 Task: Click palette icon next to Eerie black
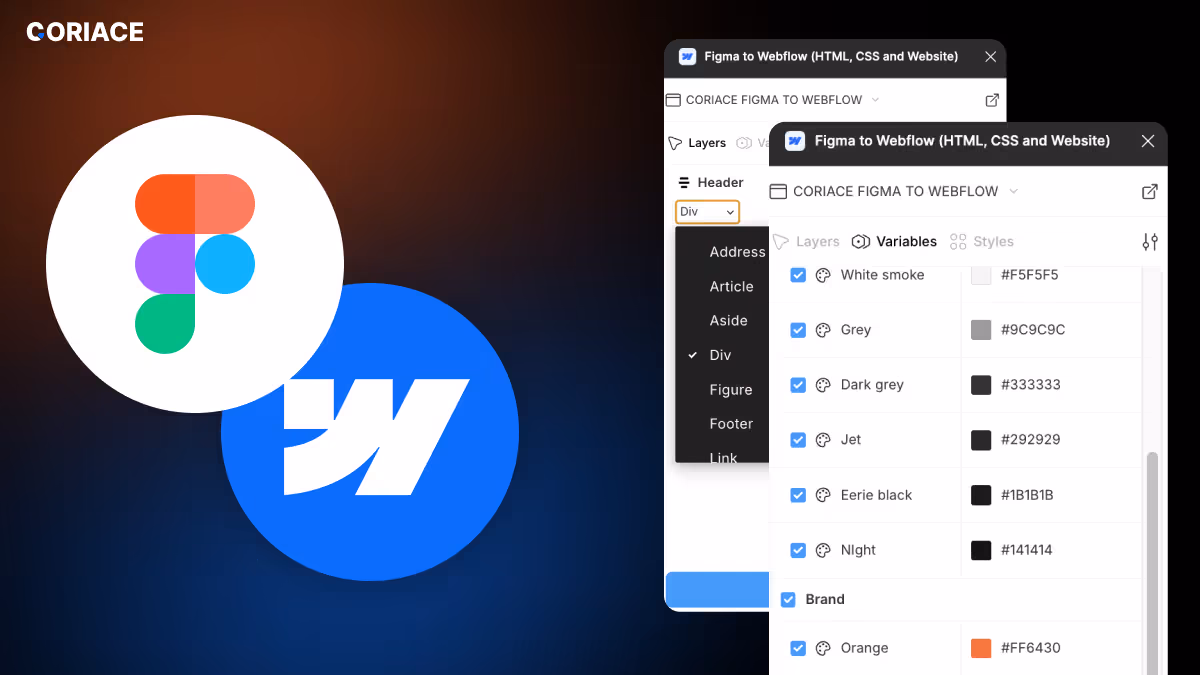coord(823,495)
